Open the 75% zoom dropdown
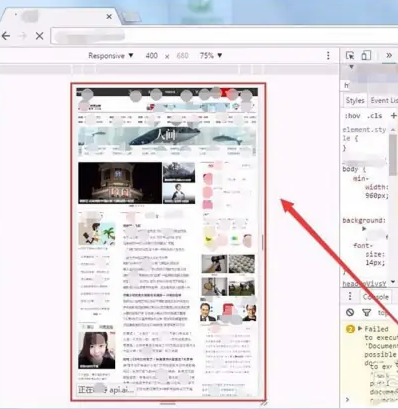398x409 pixels. (211, 56)
